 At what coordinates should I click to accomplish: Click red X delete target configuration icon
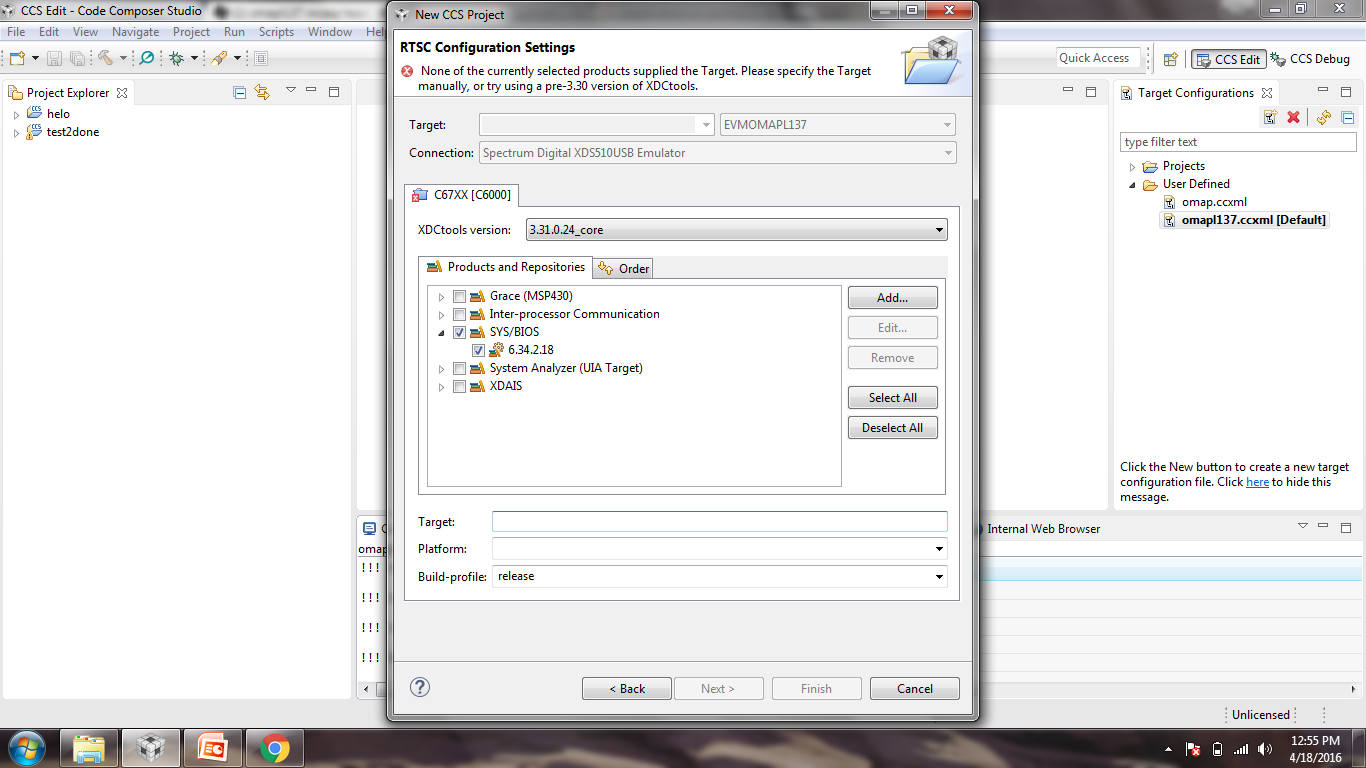coord(1293,117)
